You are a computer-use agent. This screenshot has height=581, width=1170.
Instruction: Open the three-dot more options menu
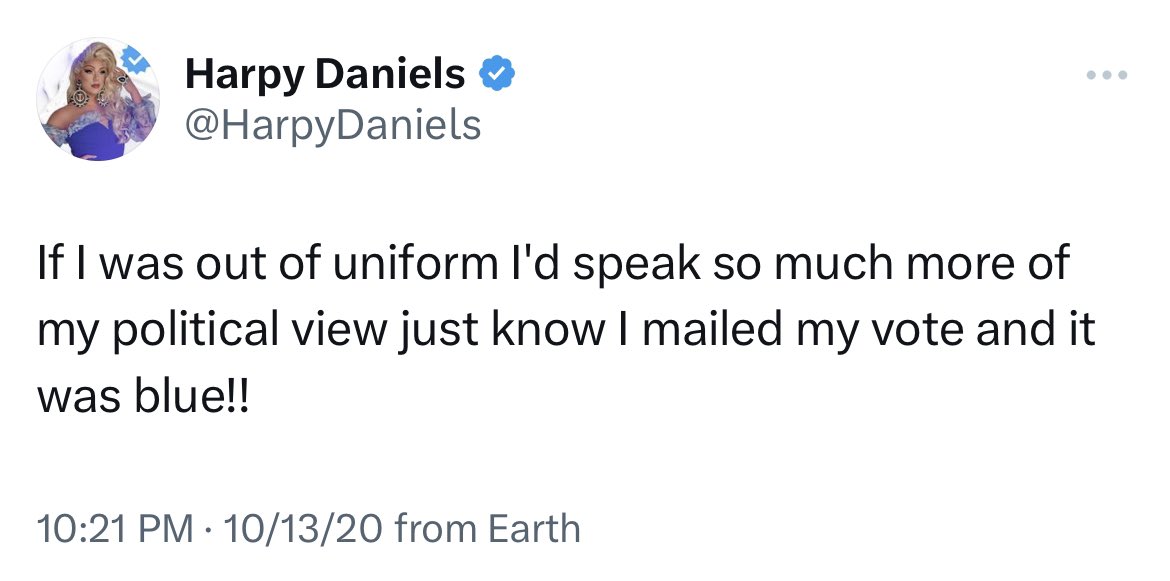tap(1109, 76)
